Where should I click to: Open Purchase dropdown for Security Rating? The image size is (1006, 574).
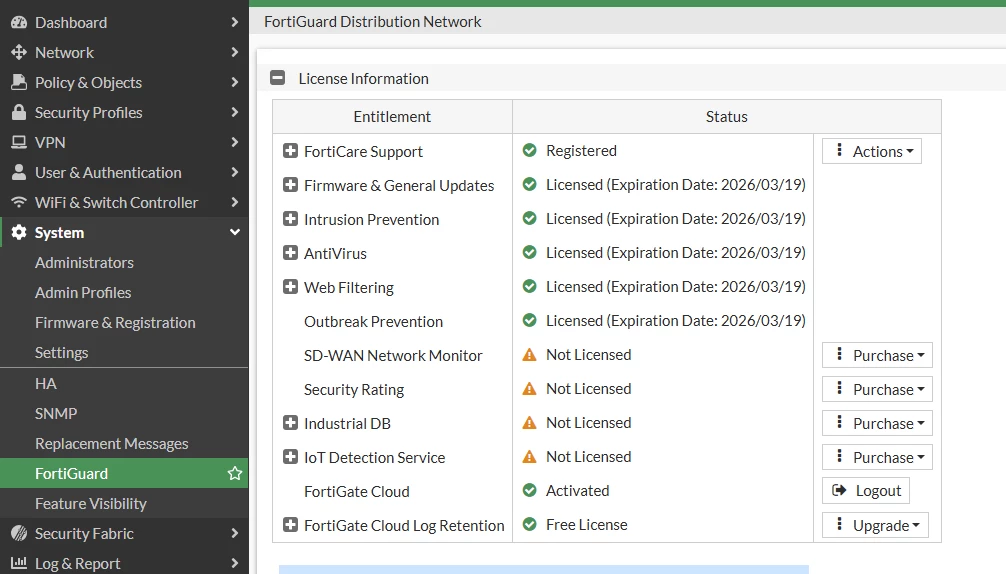877,389
